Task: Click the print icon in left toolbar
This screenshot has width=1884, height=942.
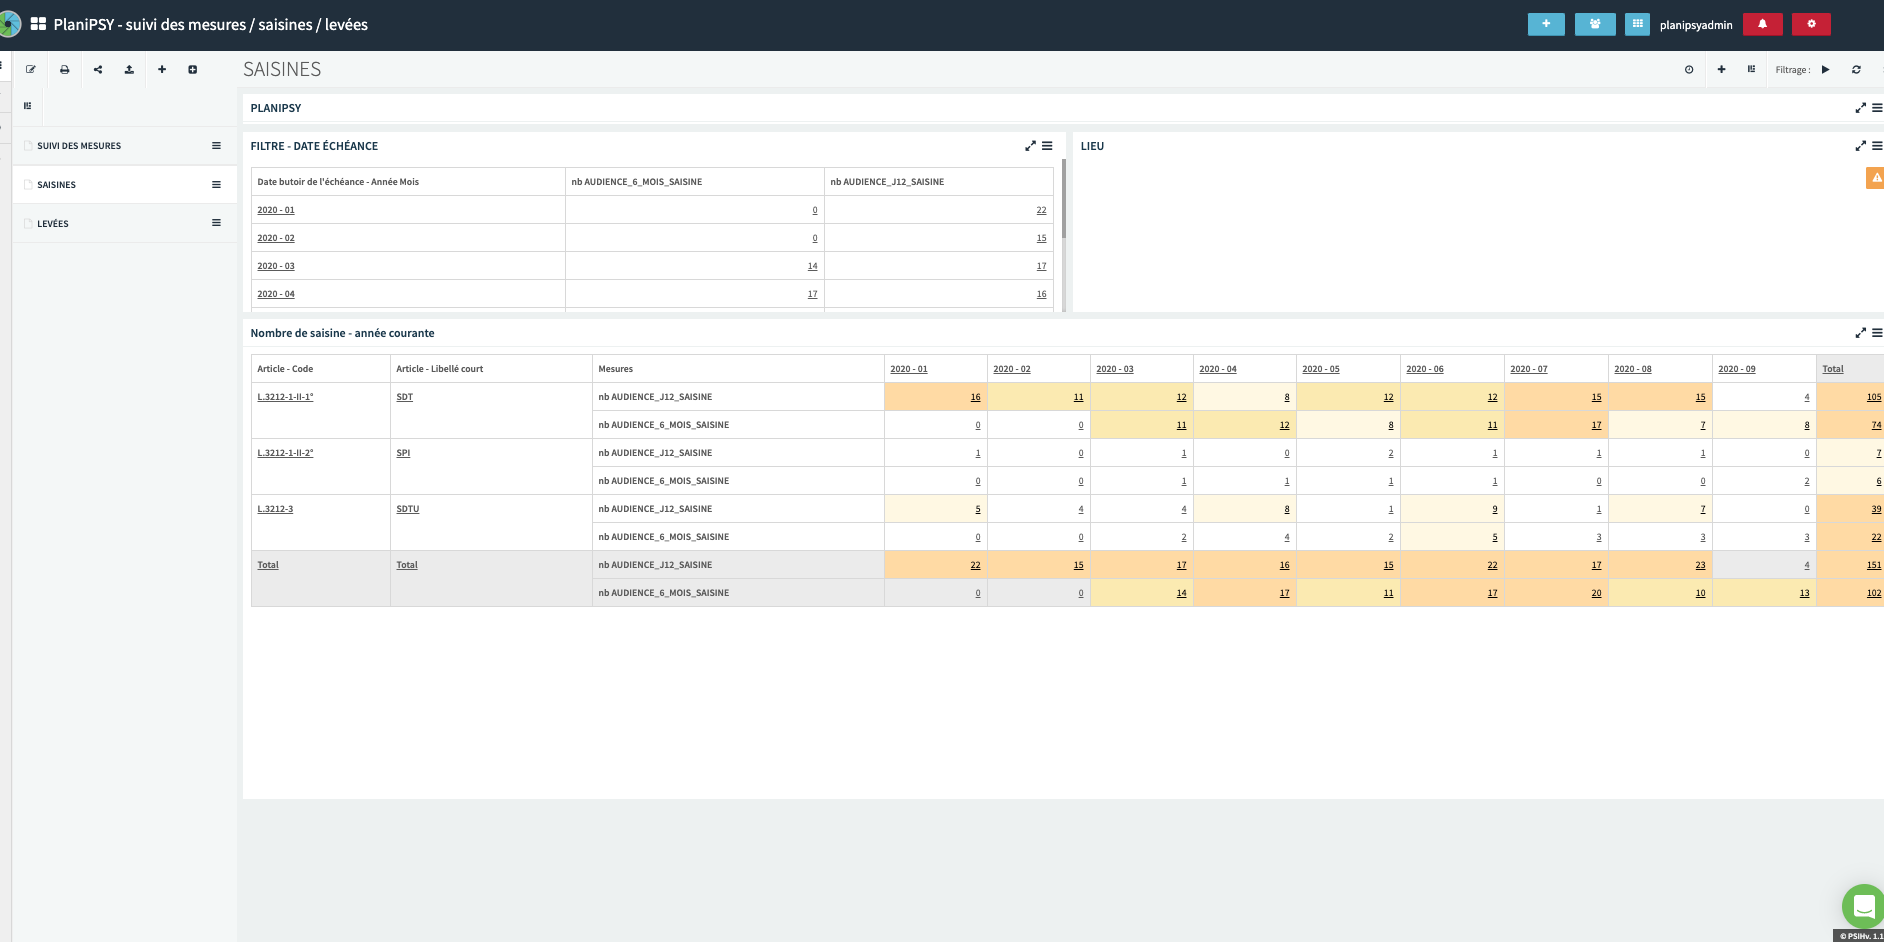Action: (x=64, y=70)
